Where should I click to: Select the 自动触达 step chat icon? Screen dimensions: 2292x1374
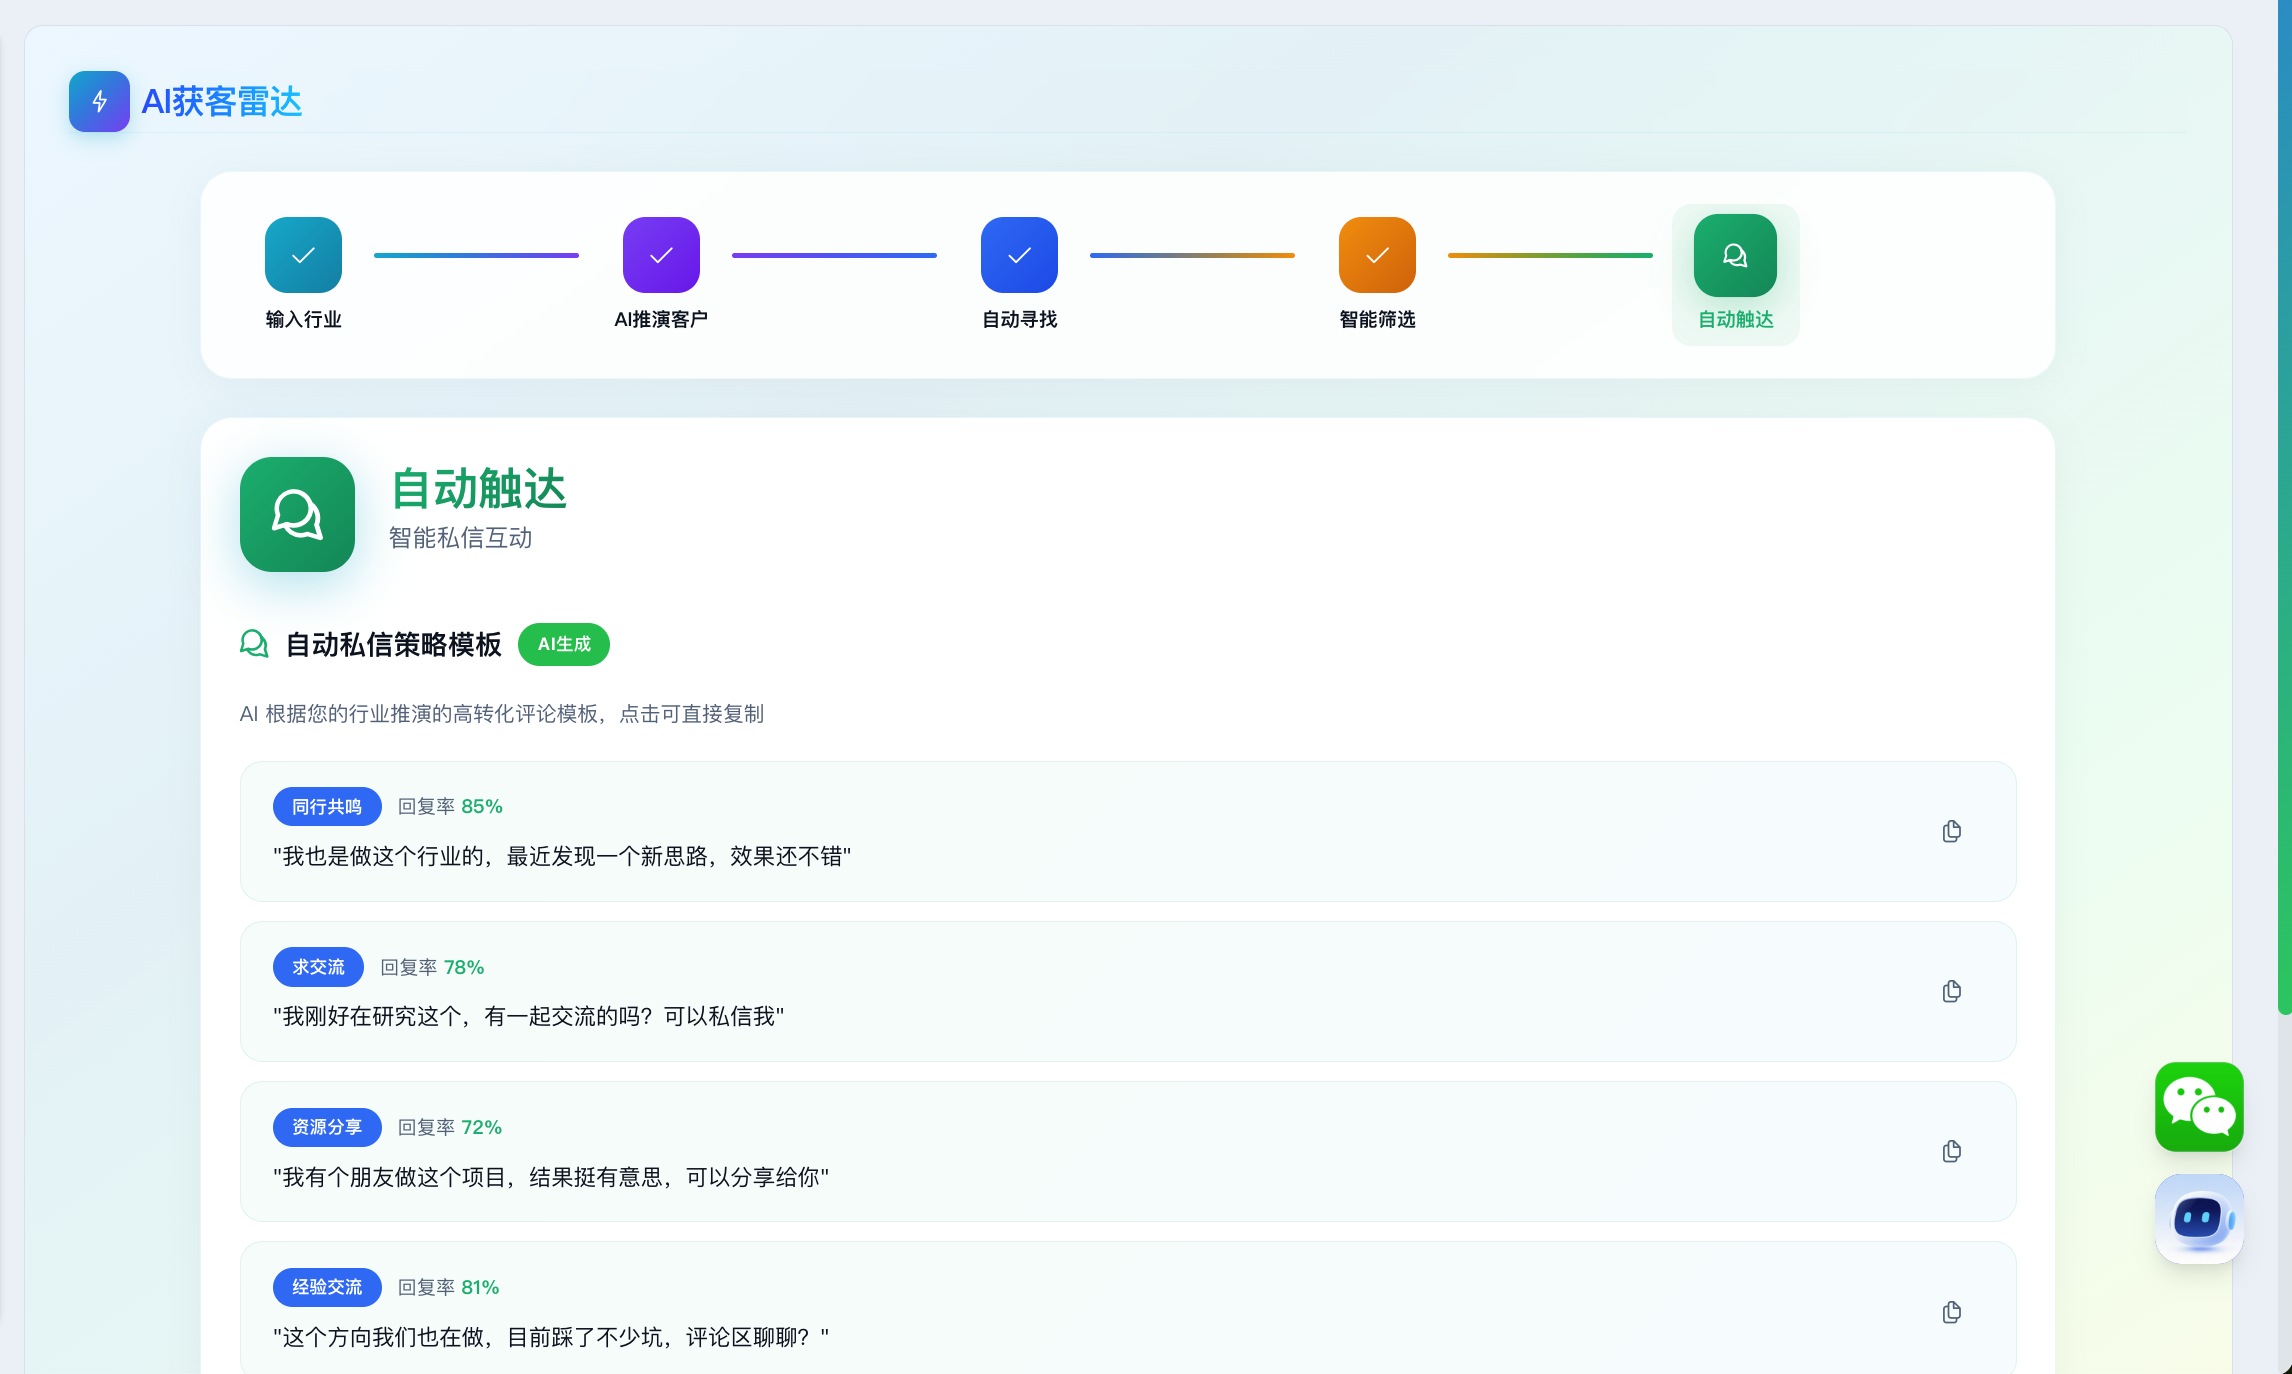click(x=1735, y=256)
